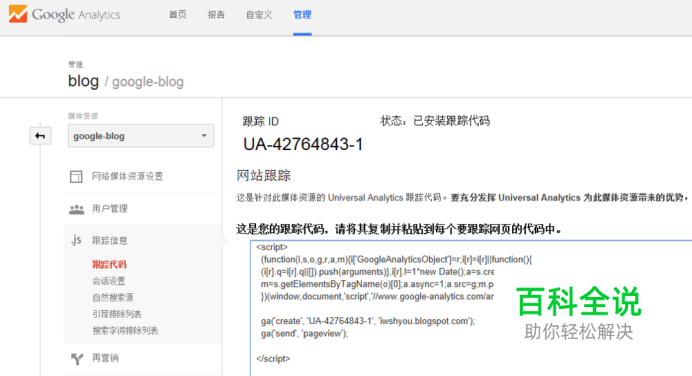Click the ga('send', 'pageview') code line
The image size is (692, 376).
(x=305, y=334)
